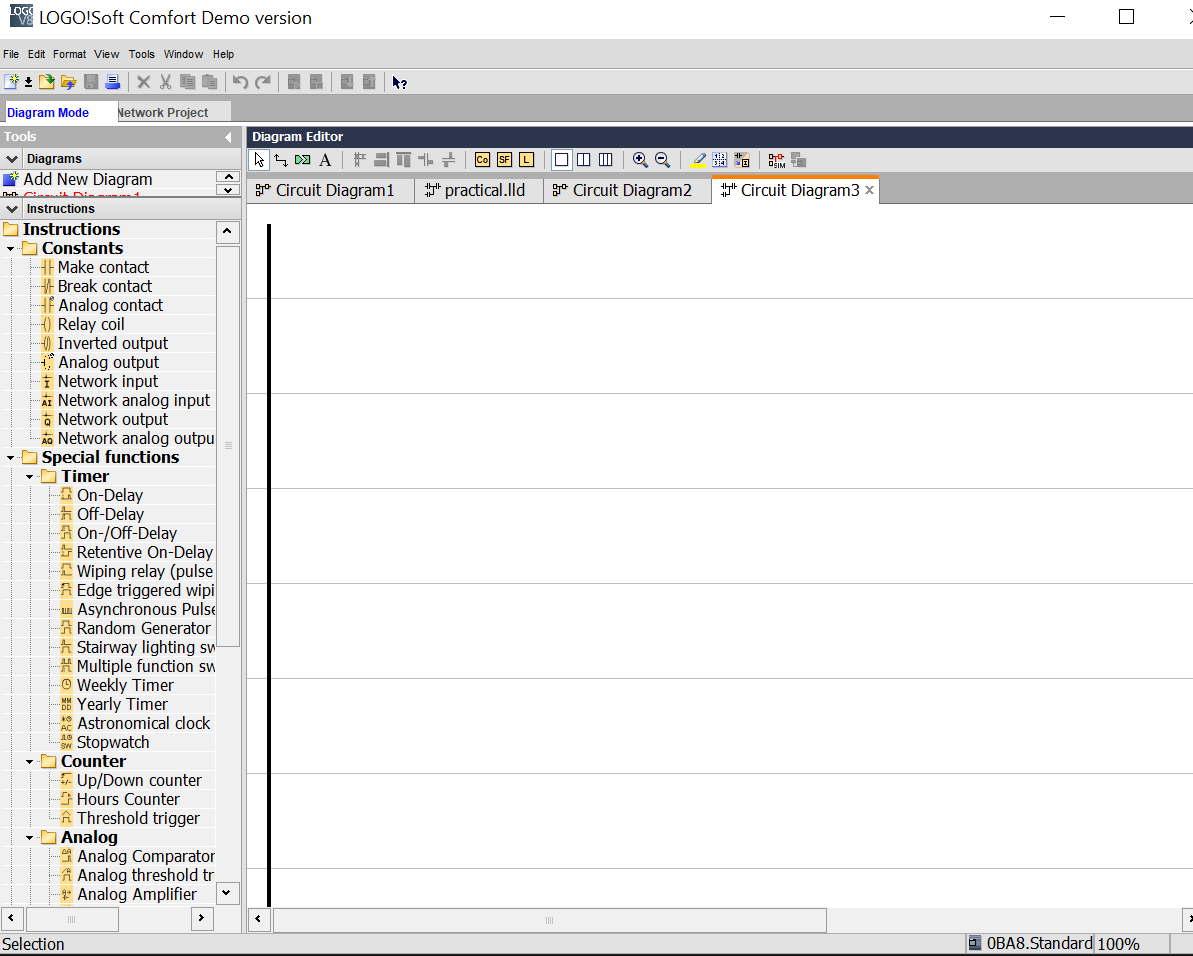
Task: Click the page layout icon
Action: 720,160
